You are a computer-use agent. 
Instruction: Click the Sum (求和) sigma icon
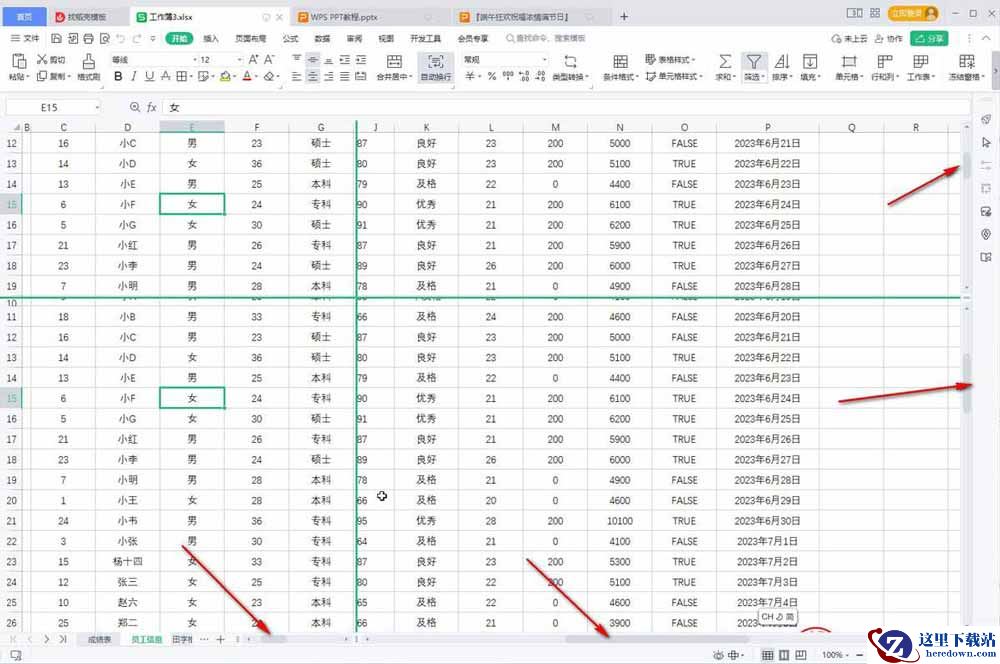pos(725,61)
